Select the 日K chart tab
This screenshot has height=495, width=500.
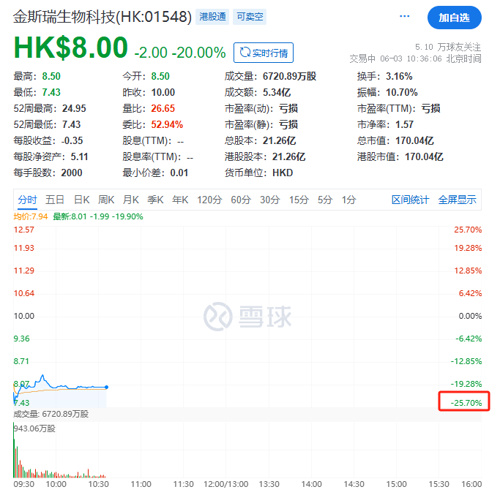(82, 200)
